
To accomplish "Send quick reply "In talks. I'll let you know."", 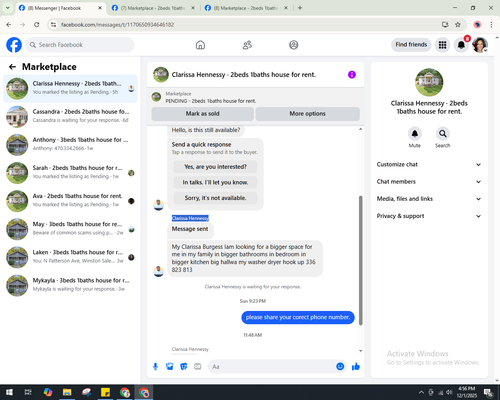I will 215,182.
